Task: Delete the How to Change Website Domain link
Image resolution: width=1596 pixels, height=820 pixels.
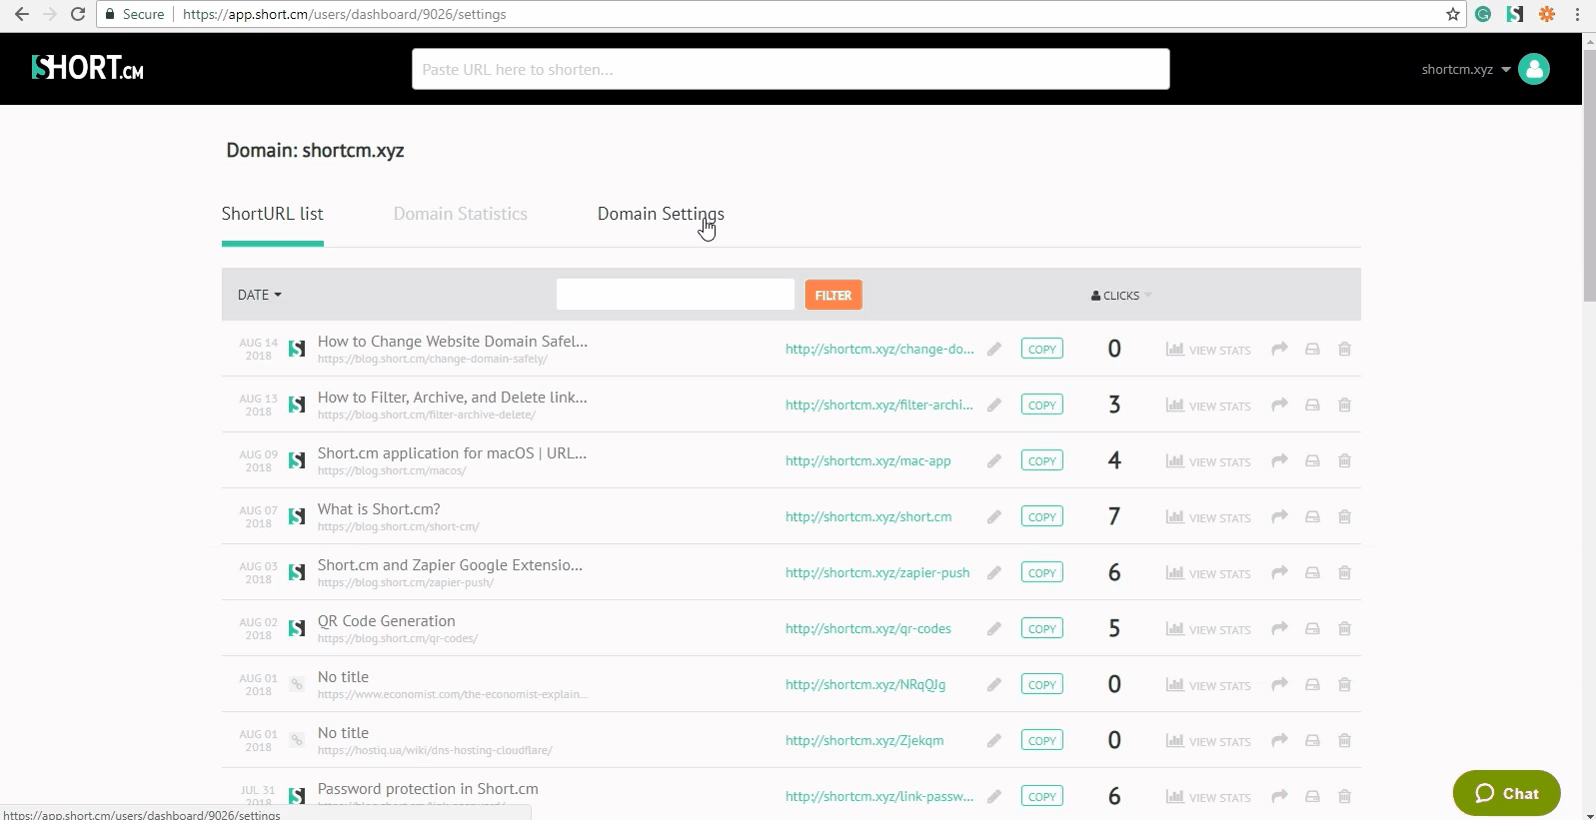Action: point(1344,349)
